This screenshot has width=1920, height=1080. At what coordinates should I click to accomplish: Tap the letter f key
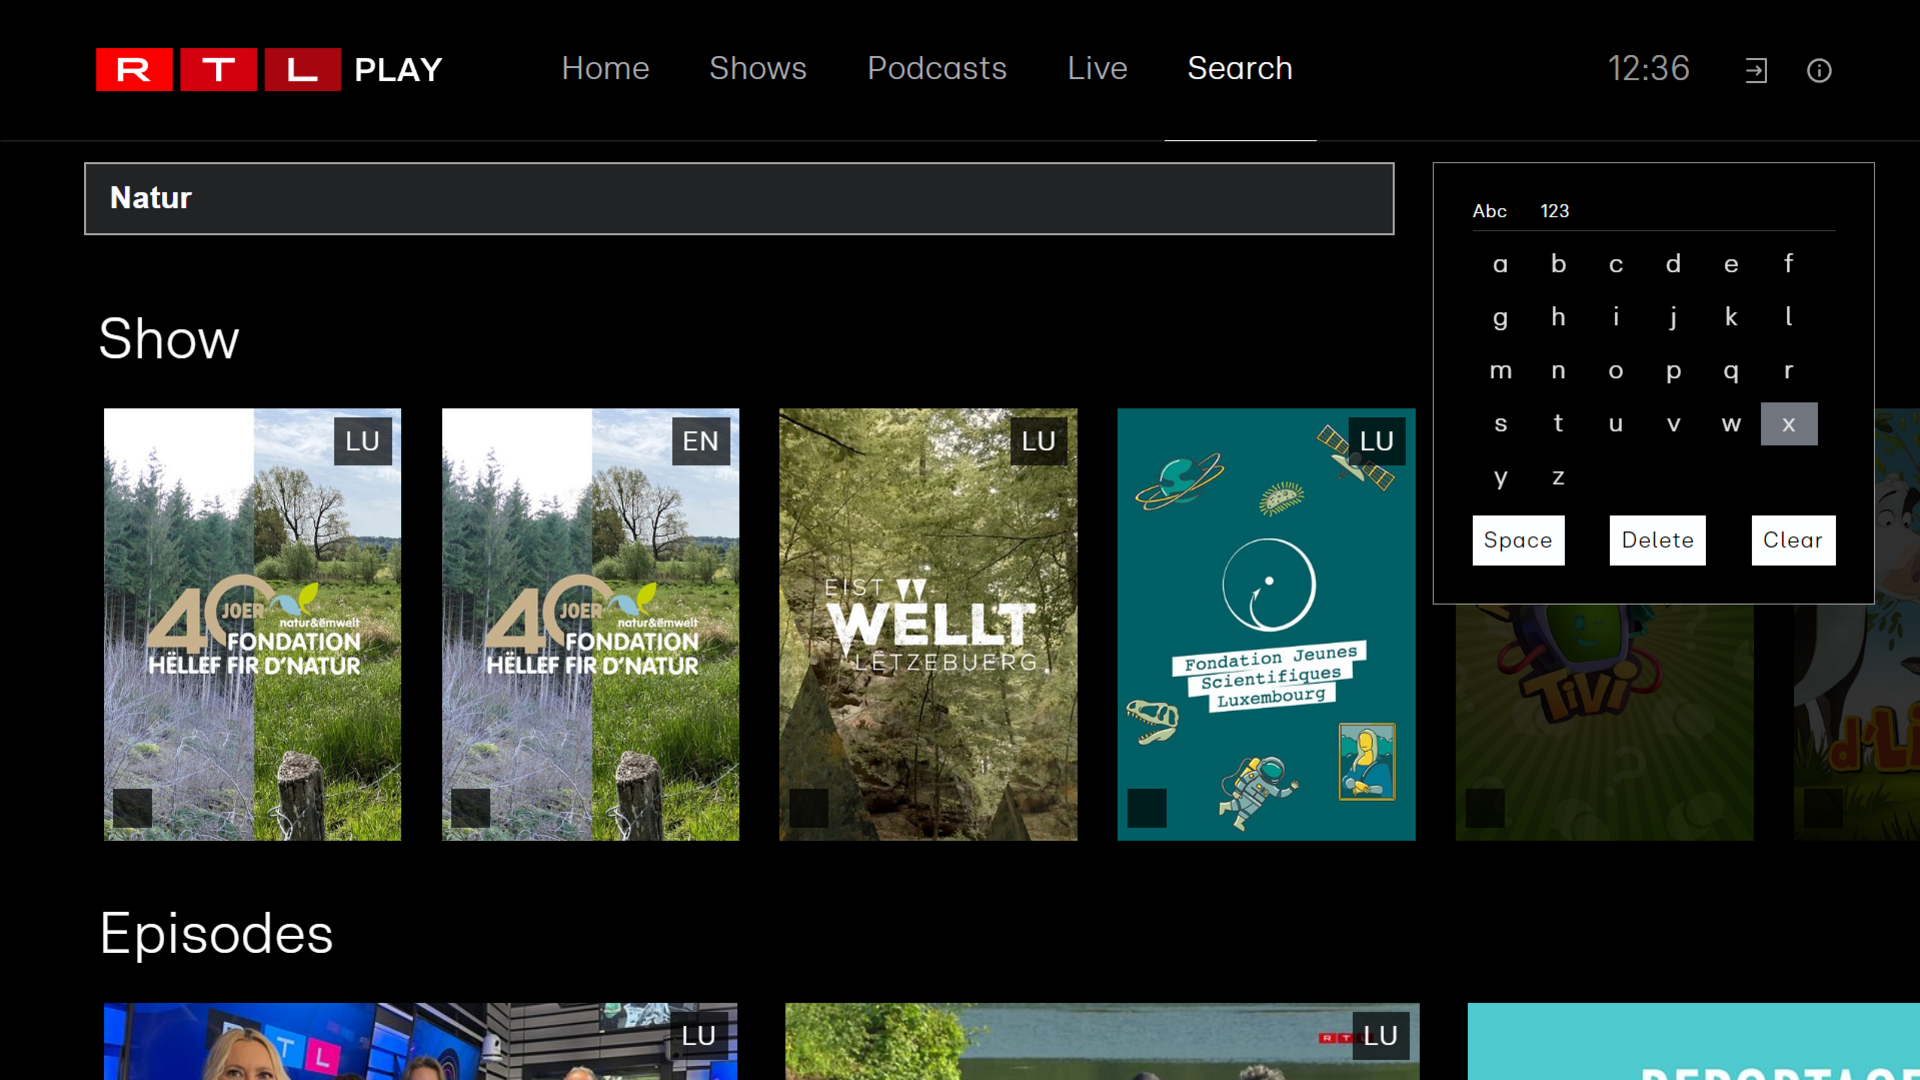1789,264
